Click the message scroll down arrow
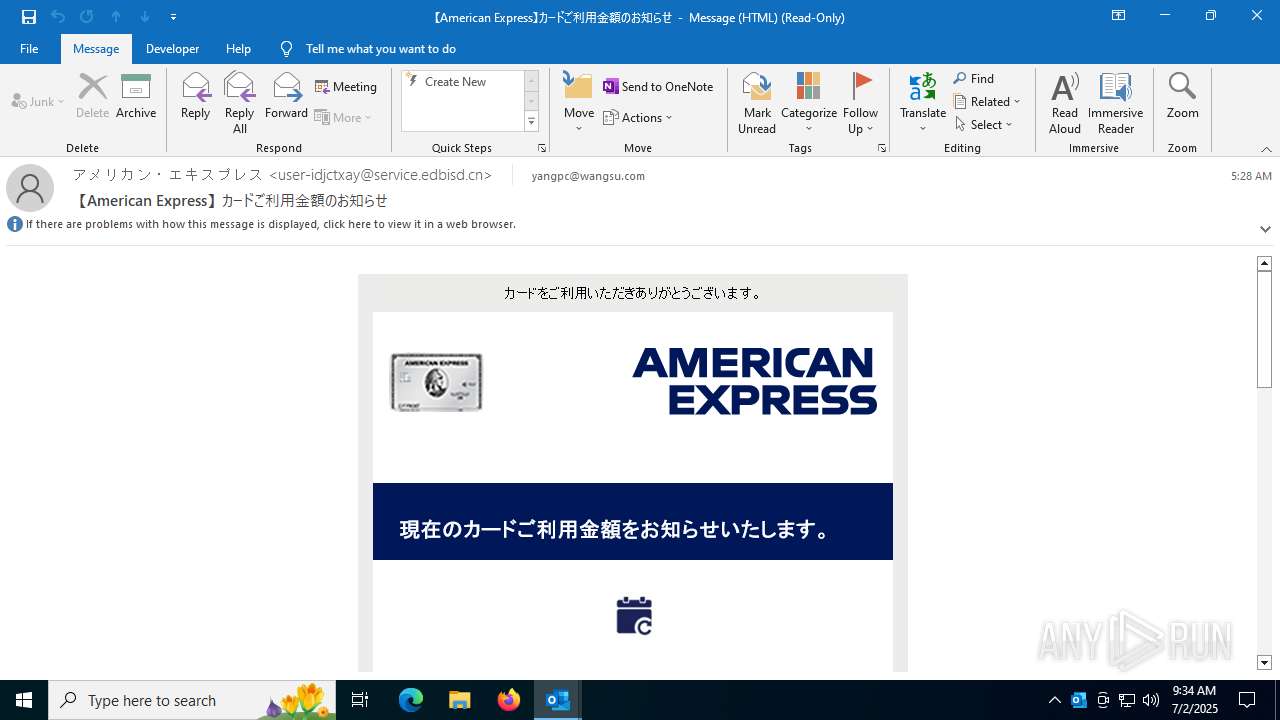This screenshot has height=720, width=1280. (1264, 663)
